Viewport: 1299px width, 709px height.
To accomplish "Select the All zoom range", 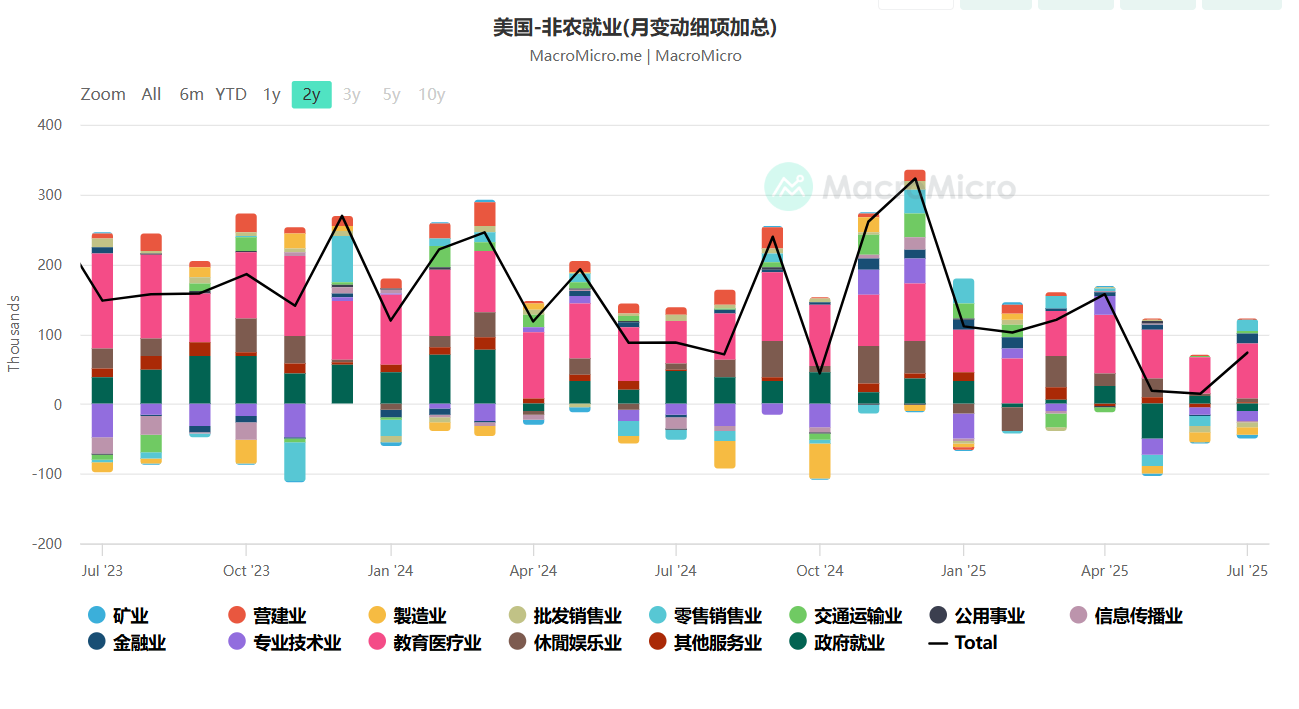I will click(151, 94).
